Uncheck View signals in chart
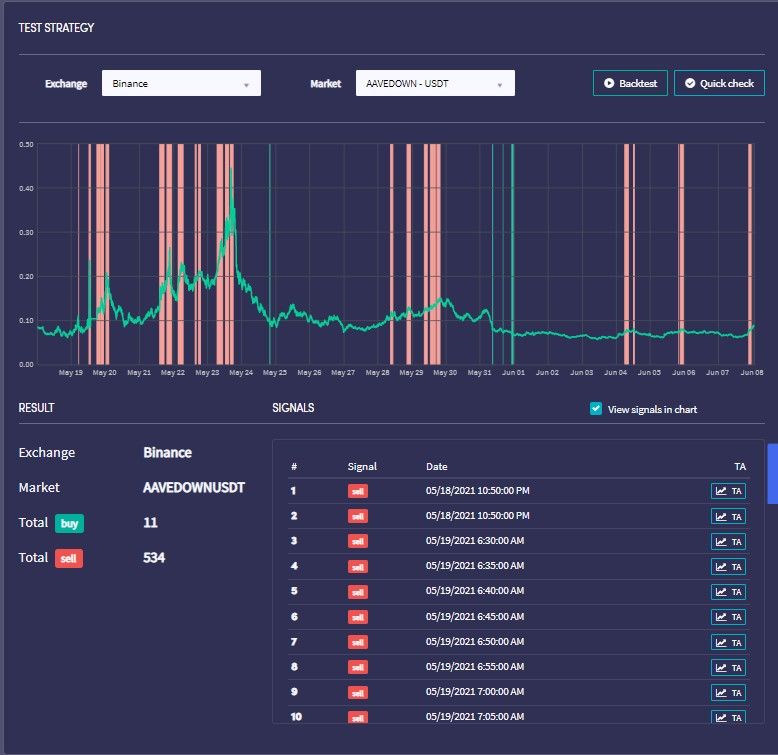The image size is (778, 755). point(596,409)
